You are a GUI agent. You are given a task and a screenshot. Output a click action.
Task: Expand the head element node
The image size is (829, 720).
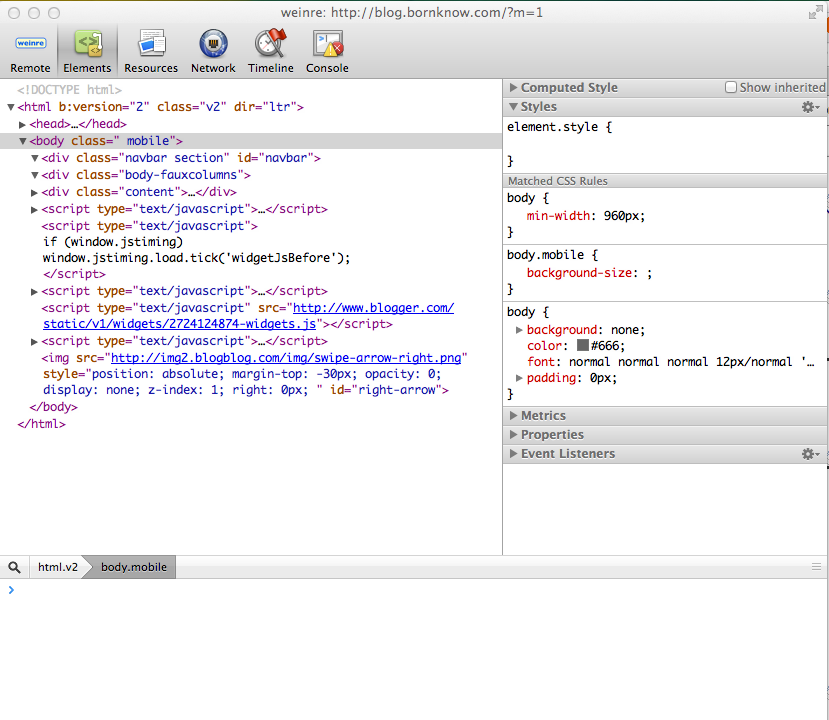point(23,124)
